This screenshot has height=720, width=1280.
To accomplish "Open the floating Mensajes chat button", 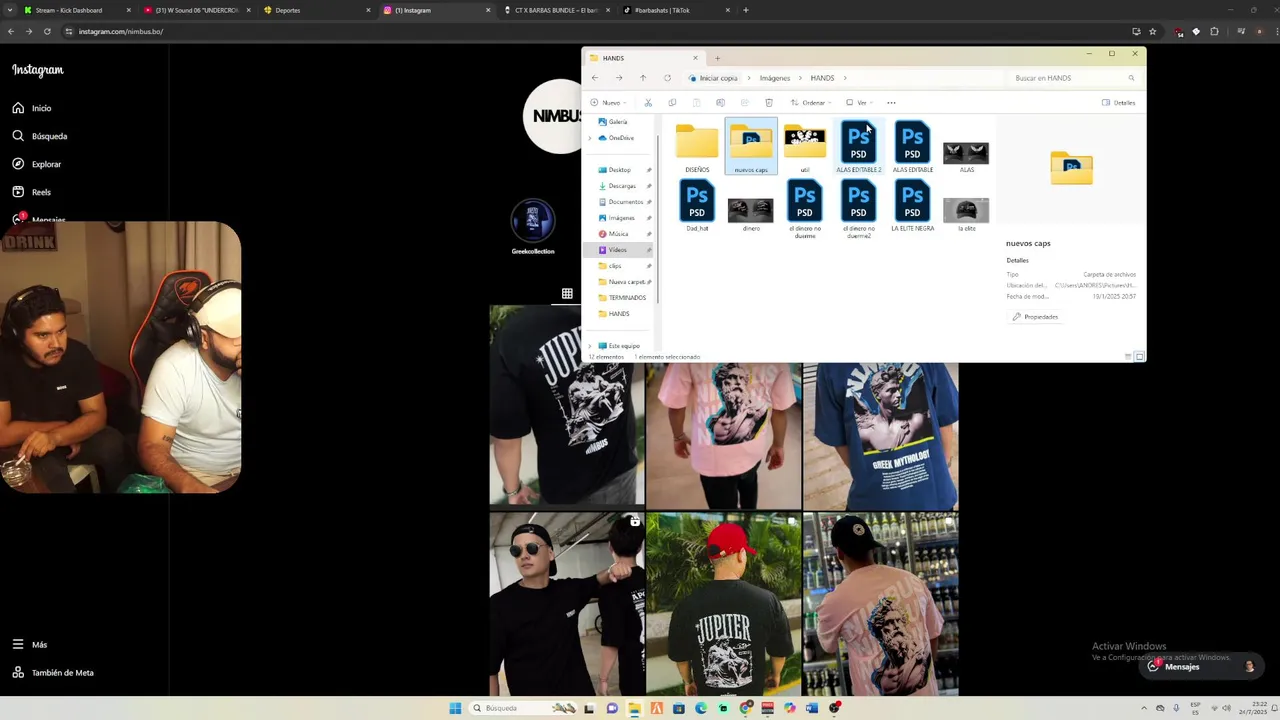I will tap(1199, 667).
